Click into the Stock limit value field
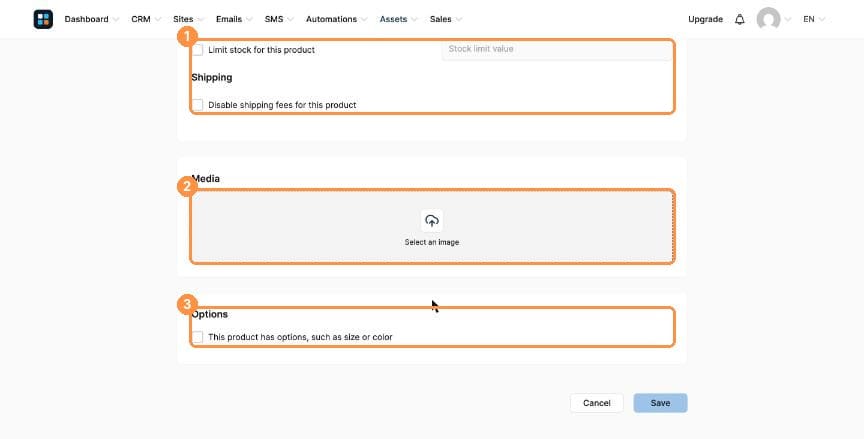 [557, 49]
